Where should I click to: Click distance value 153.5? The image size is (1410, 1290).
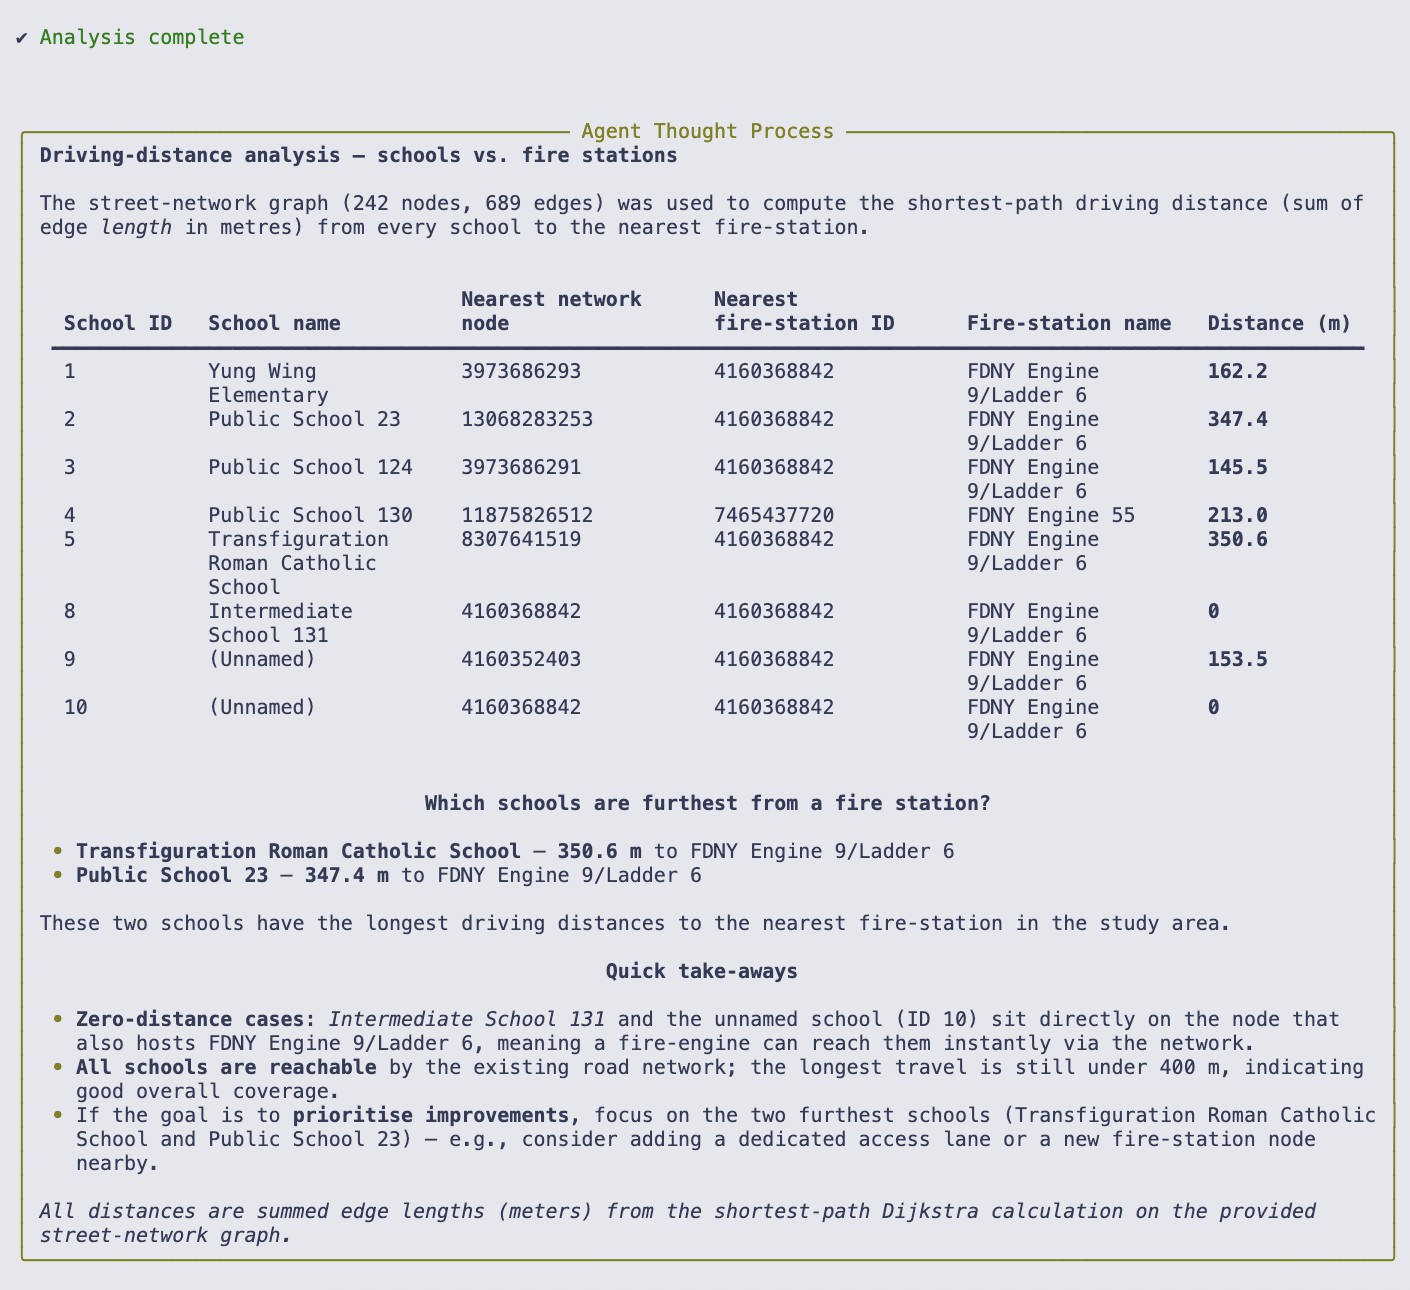(x=1238, y=659)
